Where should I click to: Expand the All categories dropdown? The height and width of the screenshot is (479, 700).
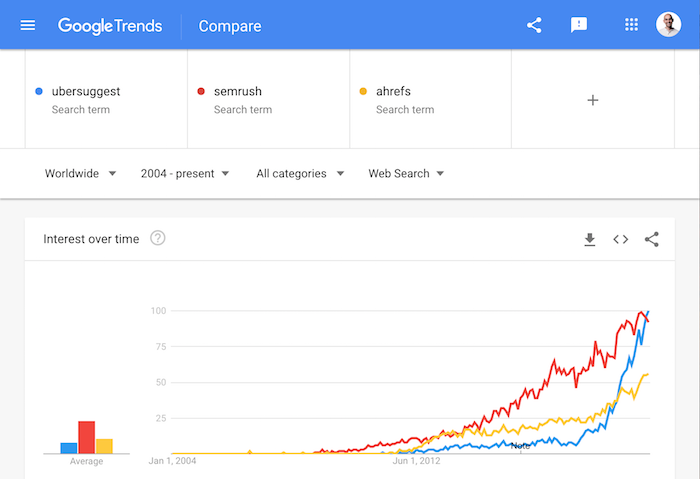coord(300,173)
